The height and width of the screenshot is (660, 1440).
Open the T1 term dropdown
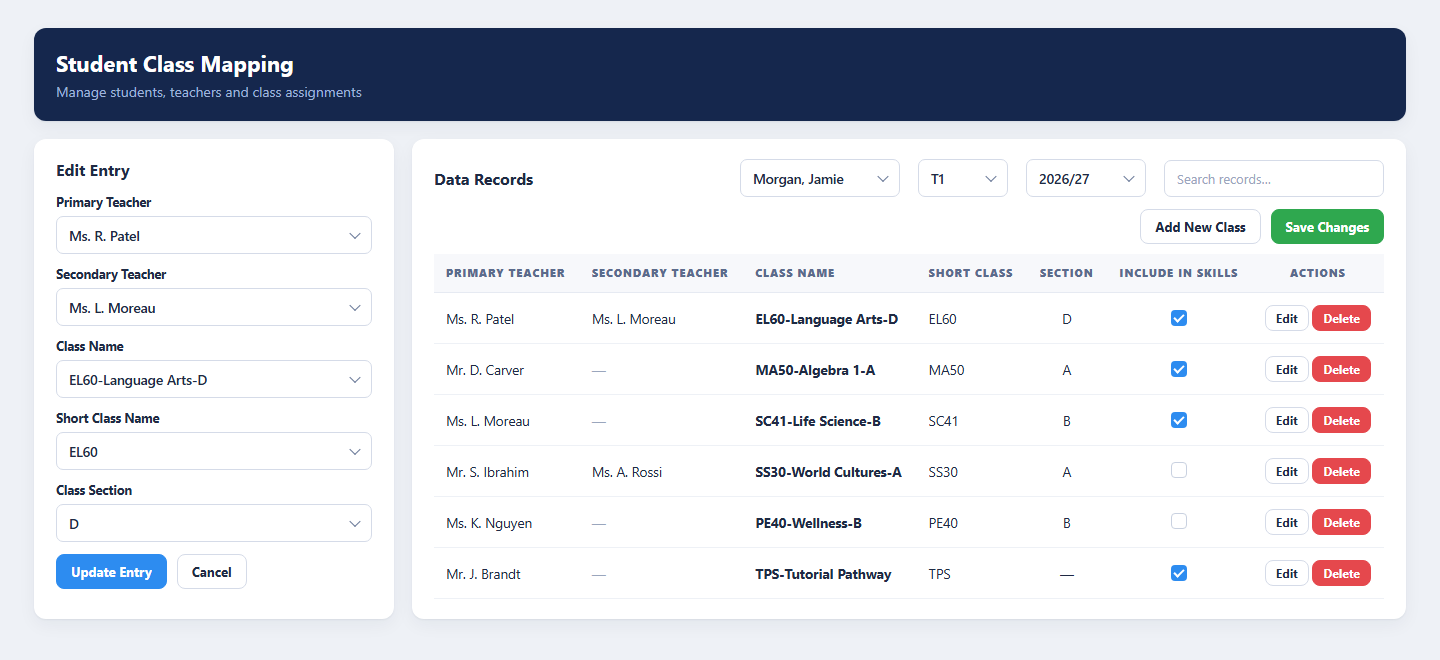click(x=963, y=179)
